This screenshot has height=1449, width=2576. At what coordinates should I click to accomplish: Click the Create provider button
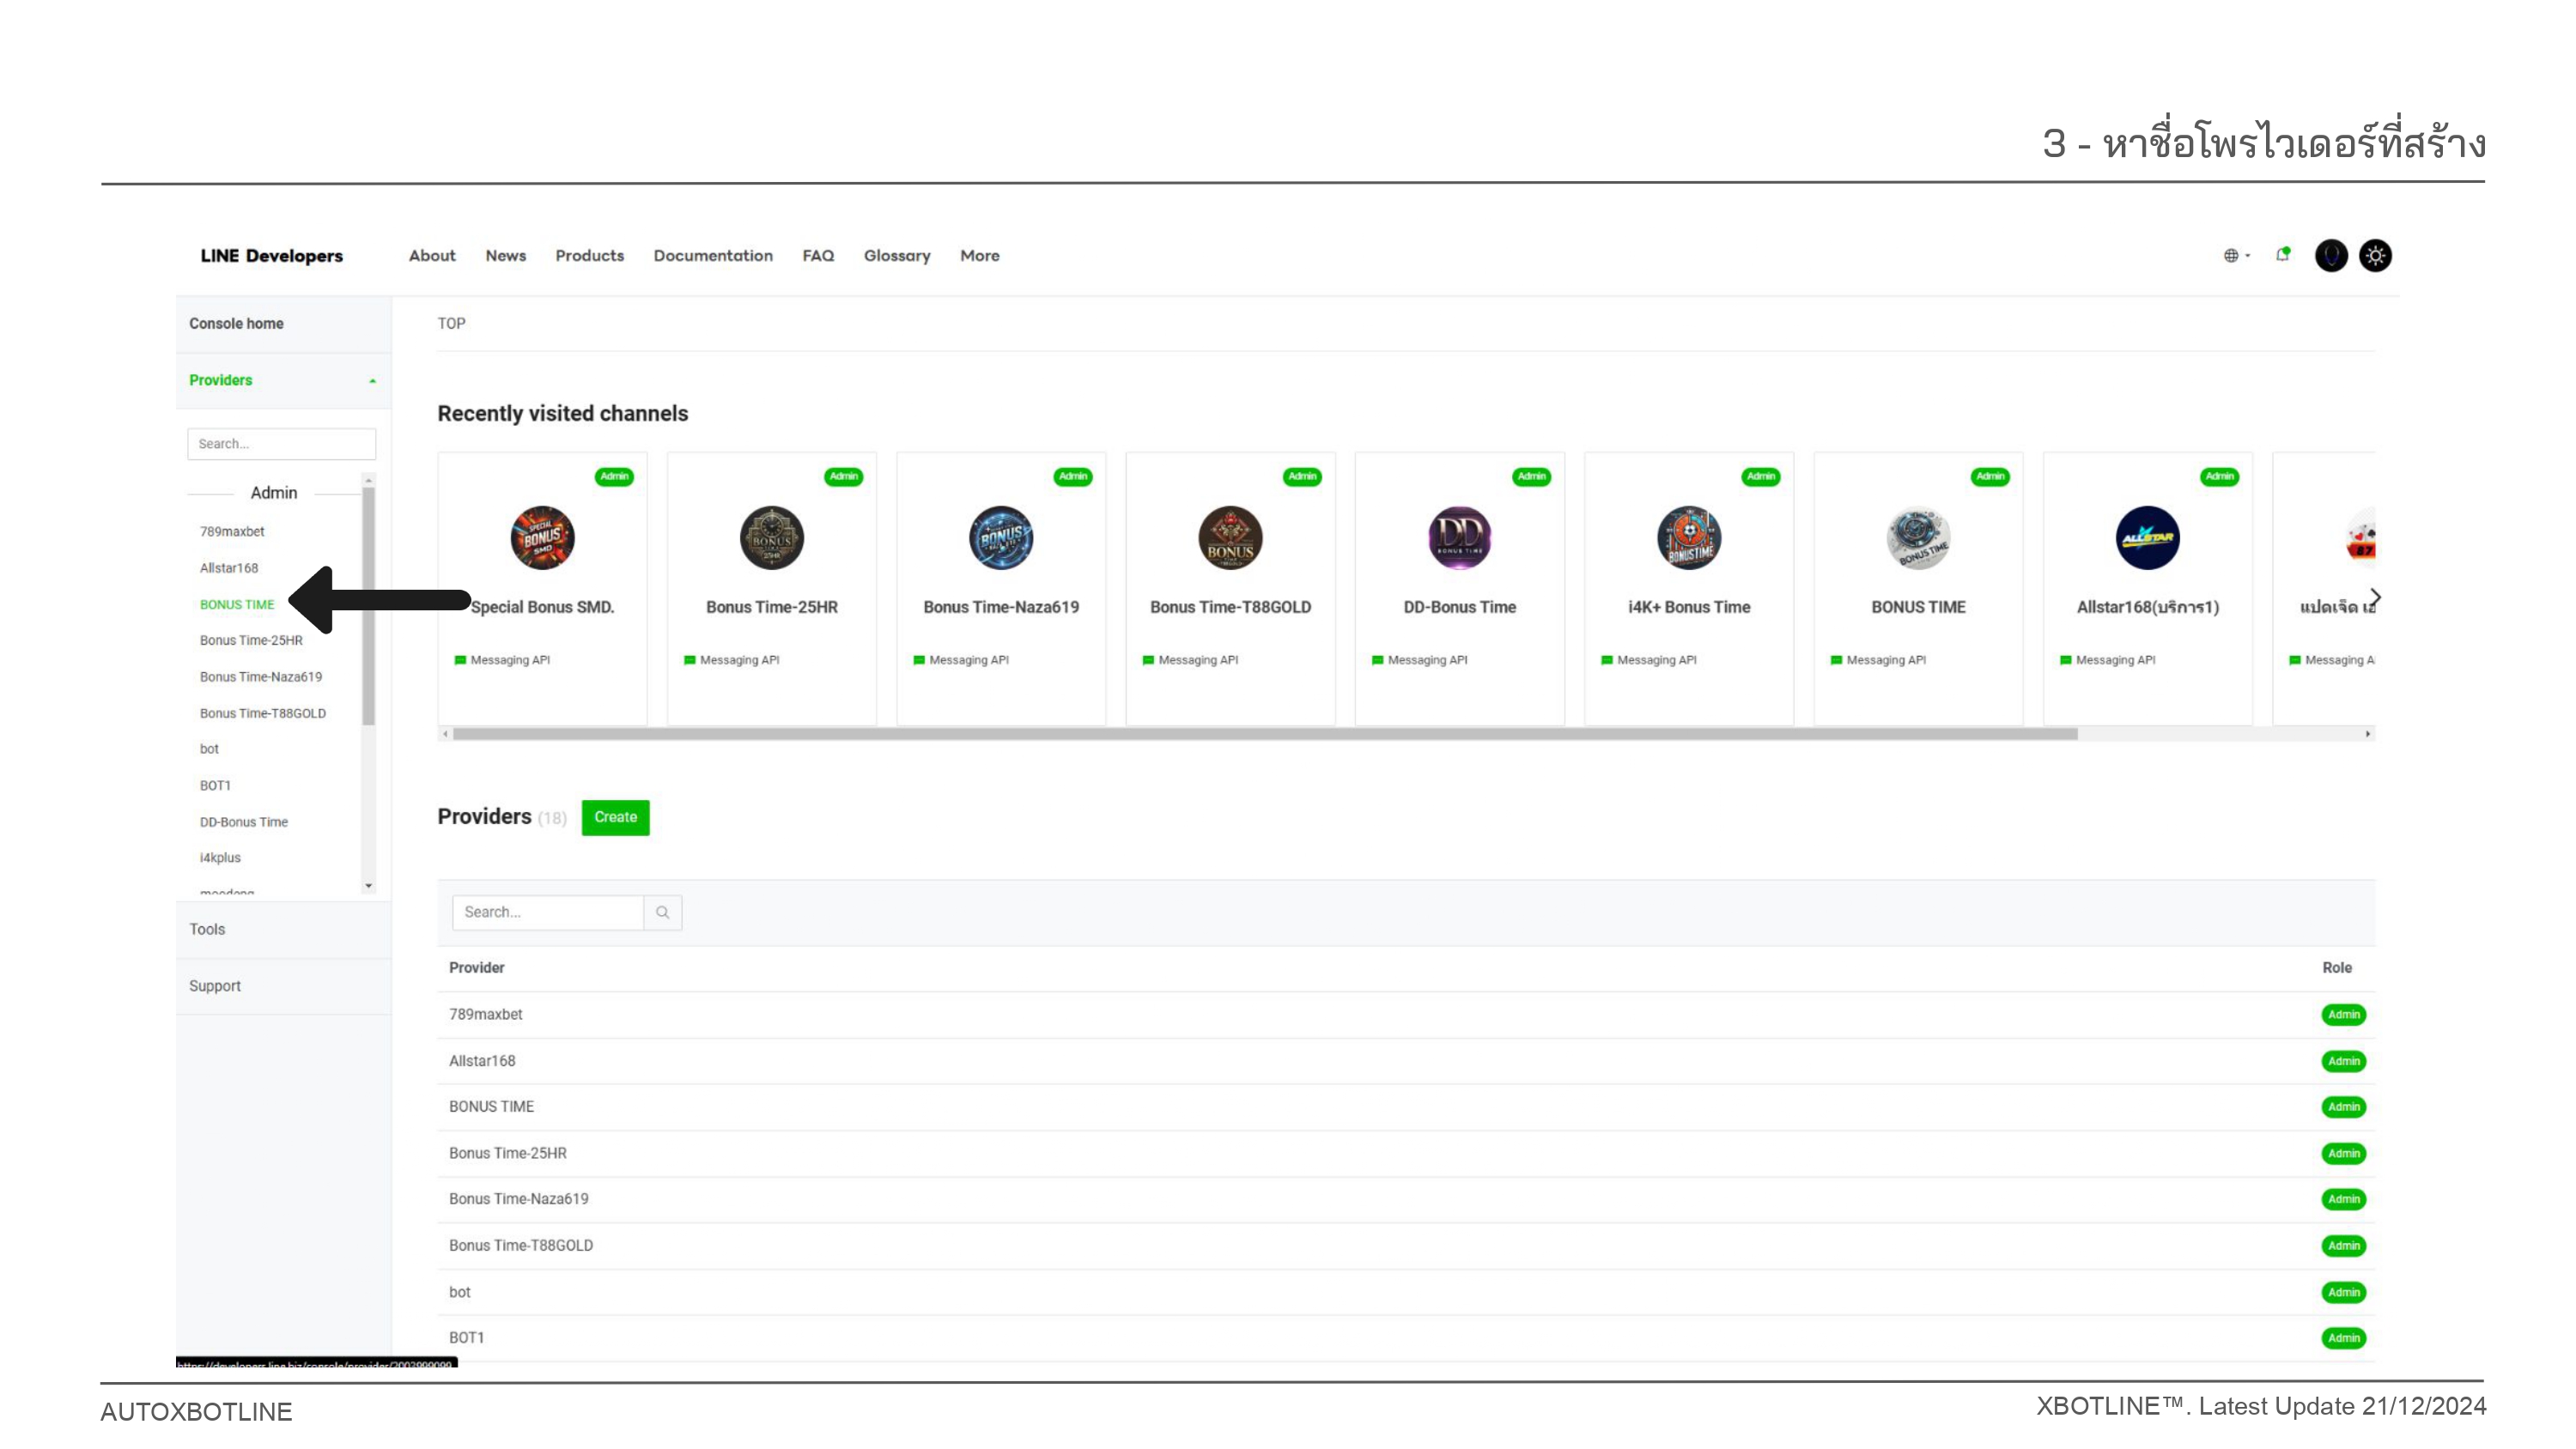point(615,817)
